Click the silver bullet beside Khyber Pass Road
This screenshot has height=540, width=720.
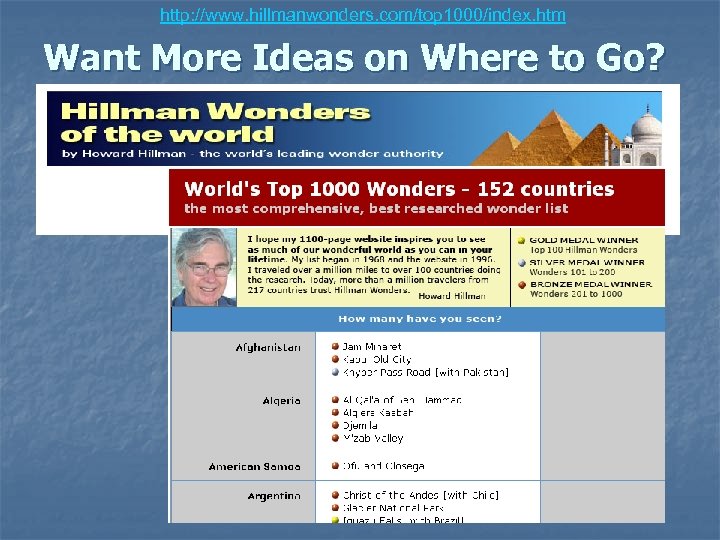[335, 372]
